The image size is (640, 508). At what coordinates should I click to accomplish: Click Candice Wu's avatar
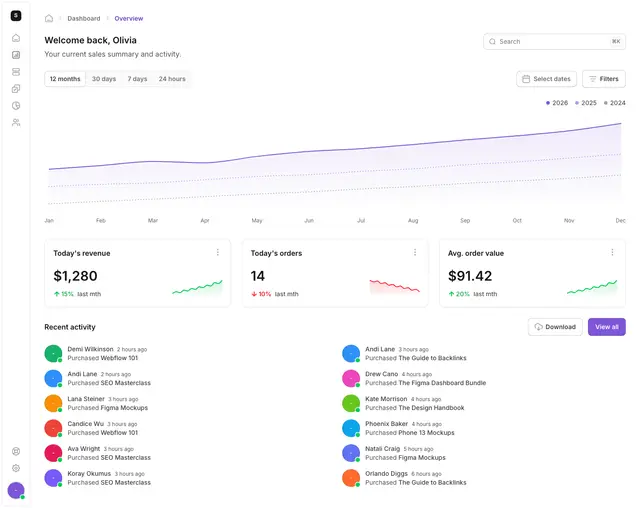[x=53, y=428]
